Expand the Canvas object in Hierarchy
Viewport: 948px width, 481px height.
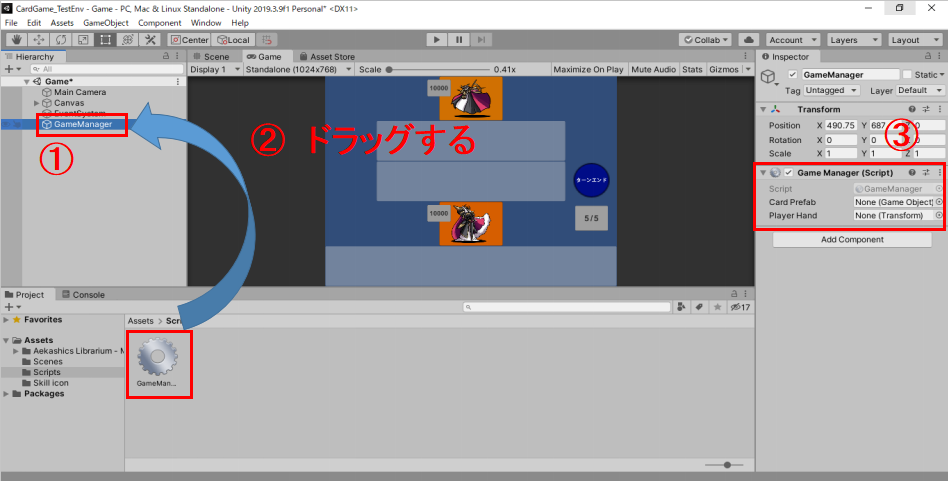coord(37,103)
